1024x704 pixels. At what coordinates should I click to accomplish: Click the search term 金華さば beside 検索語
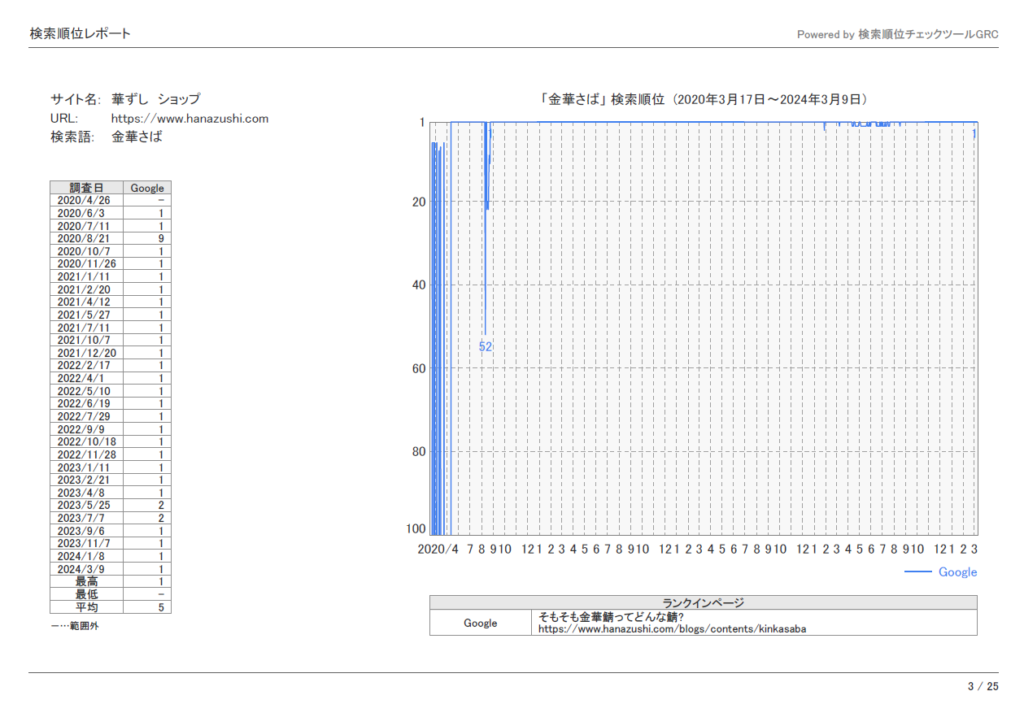[x=136, y=136]
